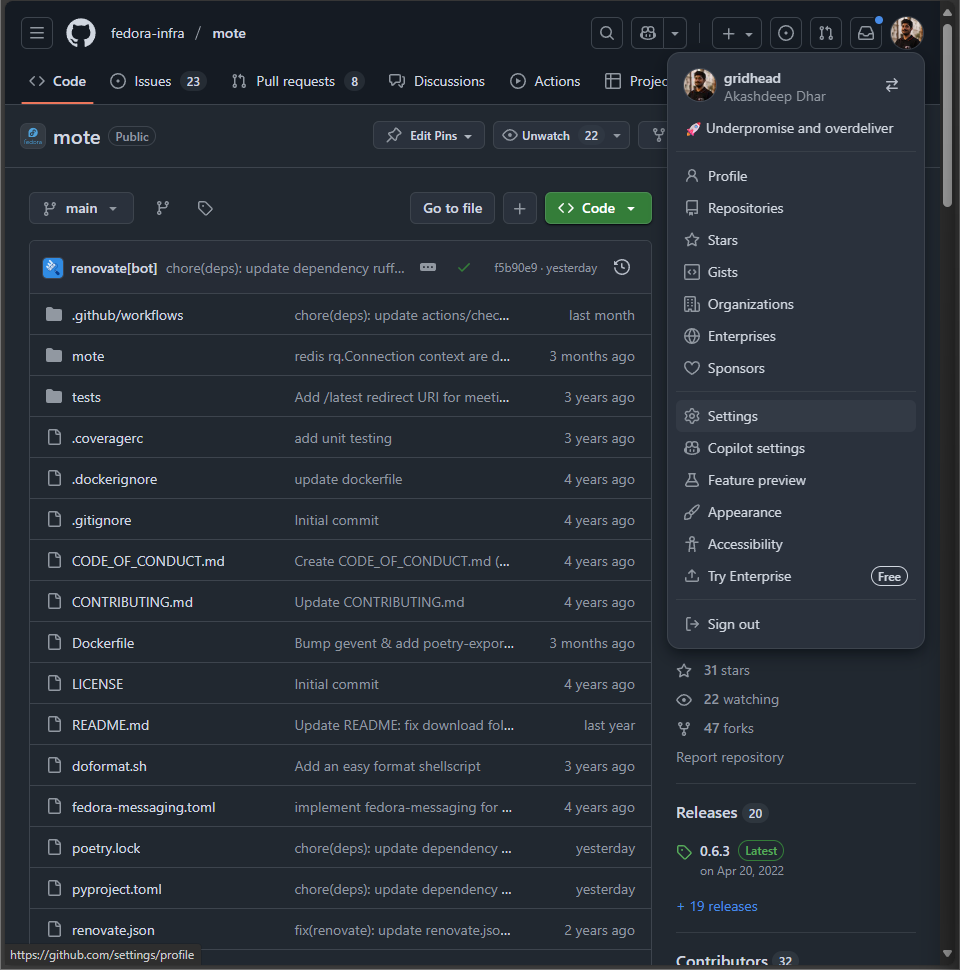This screenshot has width=960, height=970.
Task: Switch to the Discussions tab
Action: (x=437, y=81)
